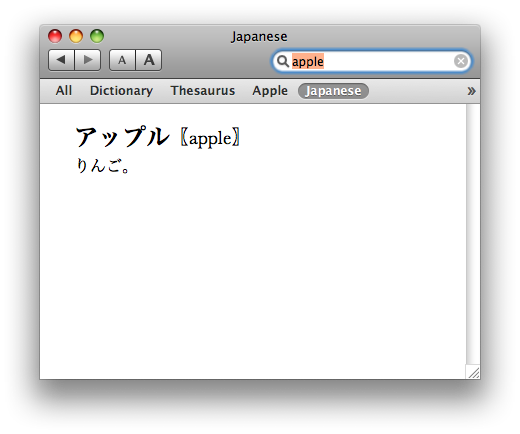The width and height of the screenshot is (520, 434).
Task: Clear the search field with X icon
Action: click(461, 61)
